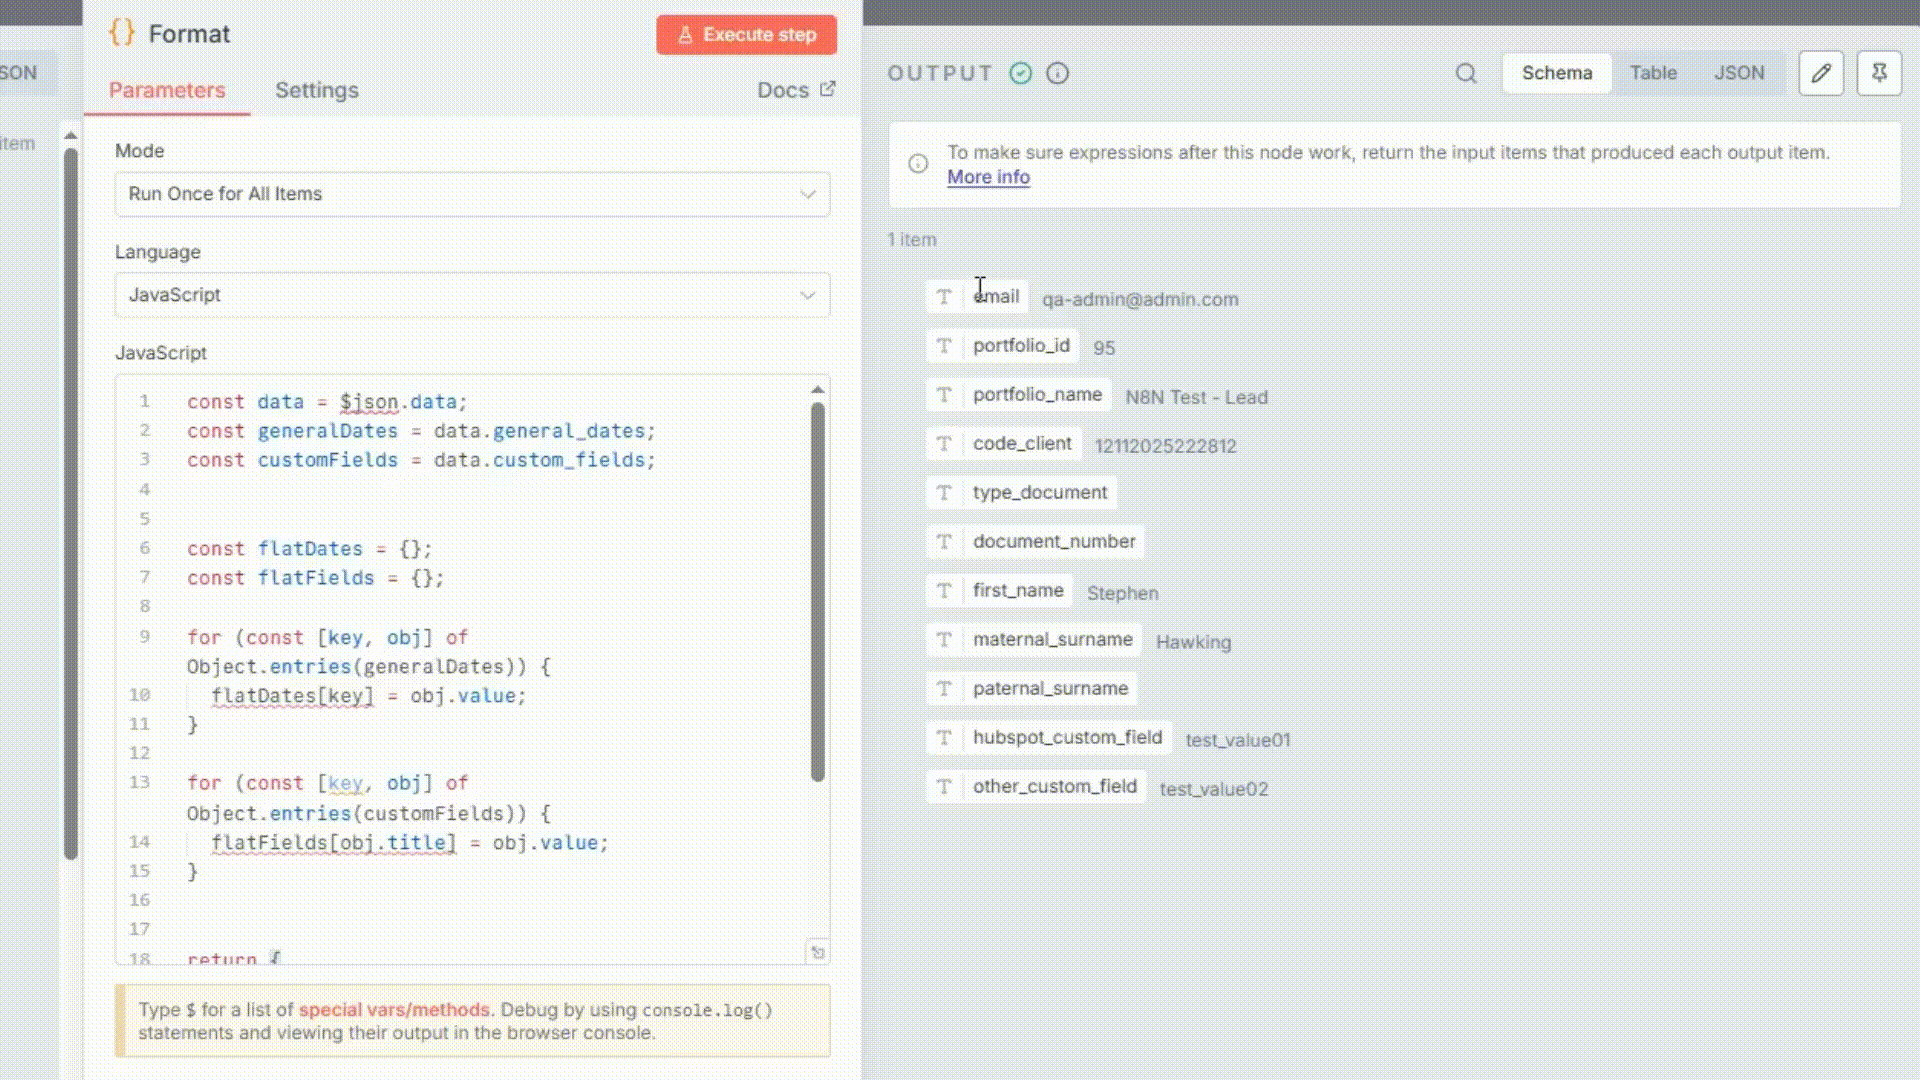The height and width of the screenshot is (1080, 1920).
Task: Search the output data via magnifier icon
Action: click(x=1466, y=73)
